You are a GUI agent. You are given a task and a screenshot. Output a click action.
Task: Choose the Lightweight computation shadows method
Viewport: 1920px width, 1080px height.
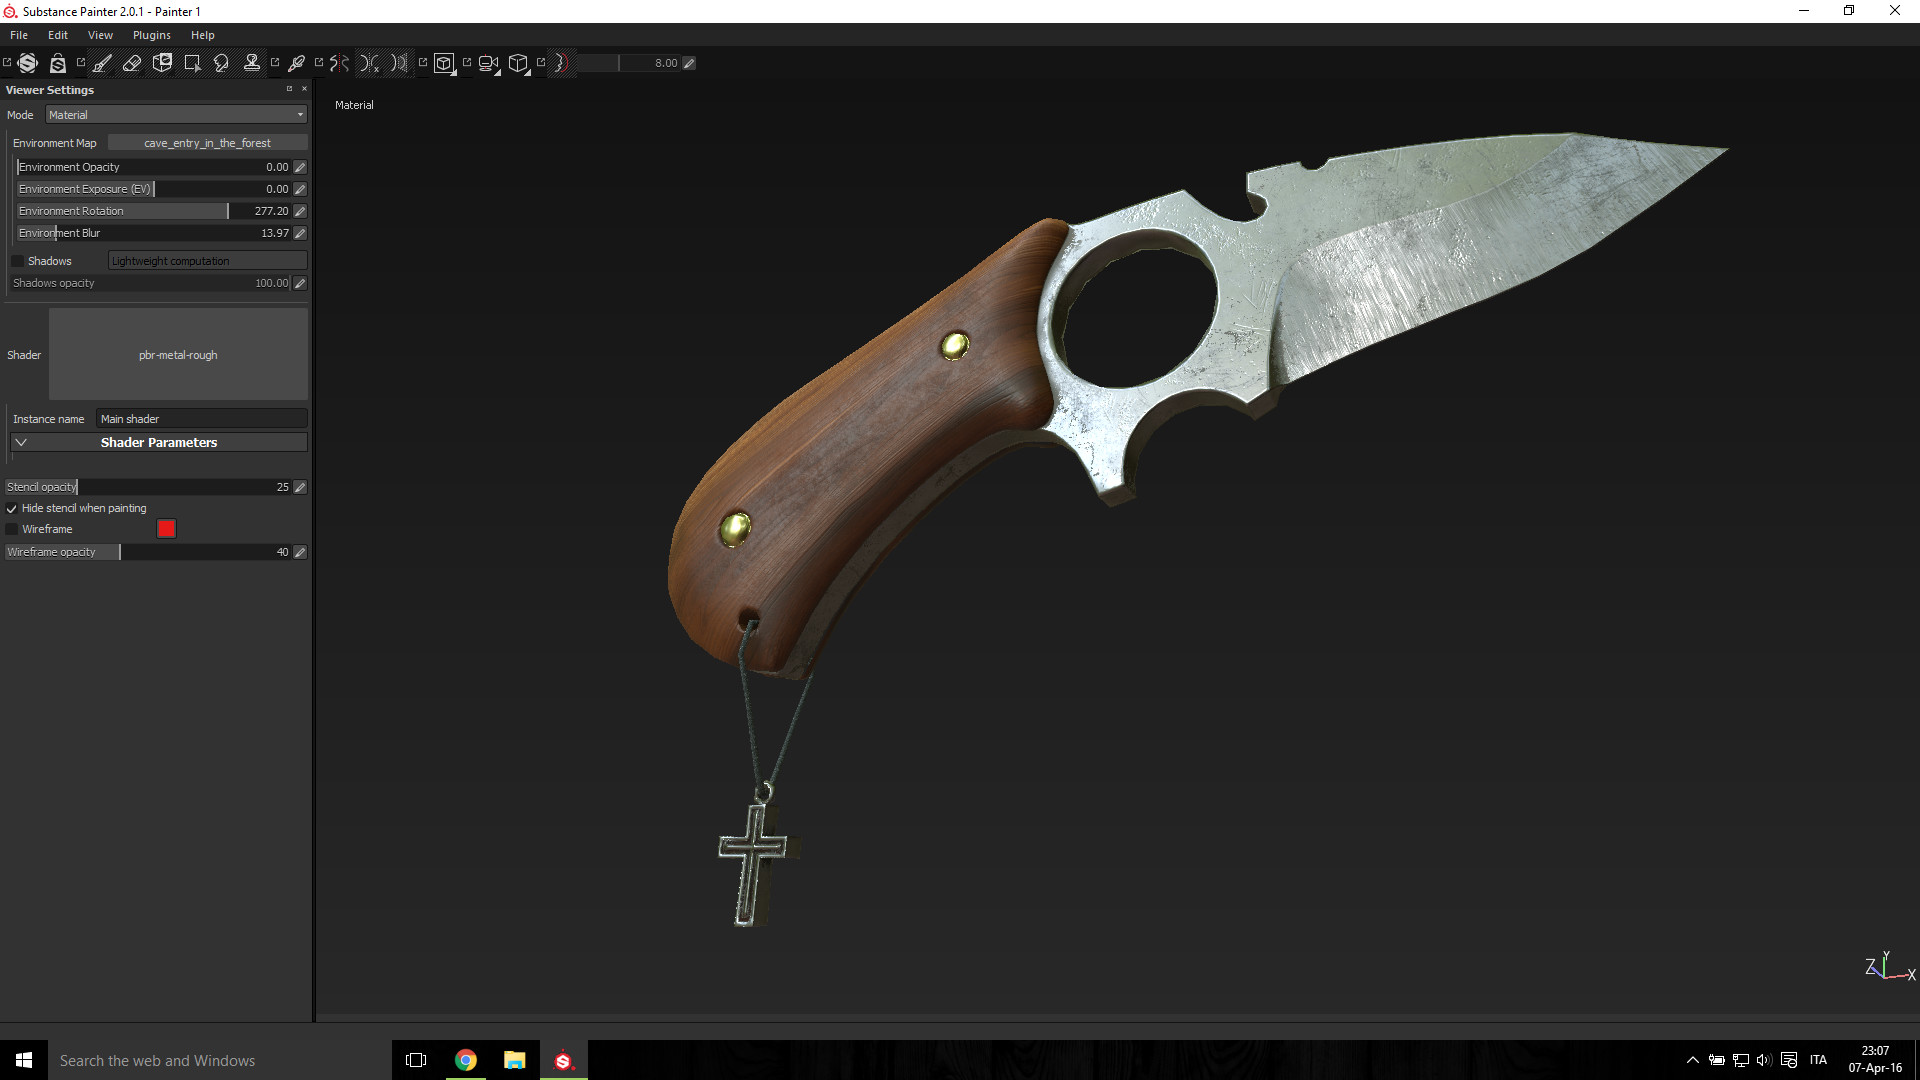207,260
